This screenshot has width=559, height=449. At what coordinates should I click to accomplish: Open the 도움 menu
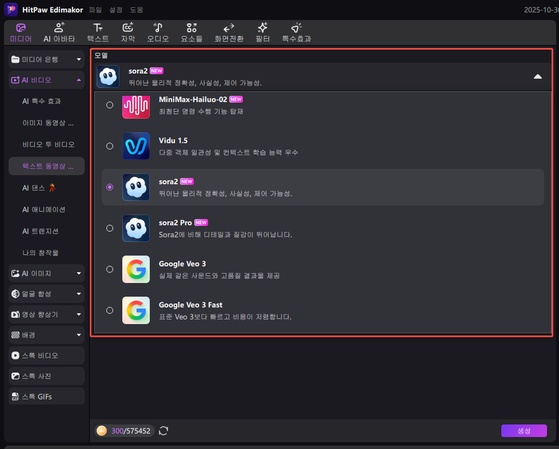[x=136, y=10]
